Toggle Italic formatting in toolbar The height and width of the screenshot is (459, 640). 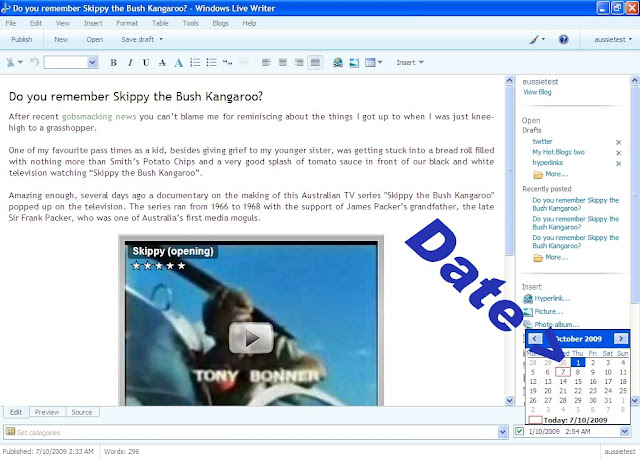(130, 62)
